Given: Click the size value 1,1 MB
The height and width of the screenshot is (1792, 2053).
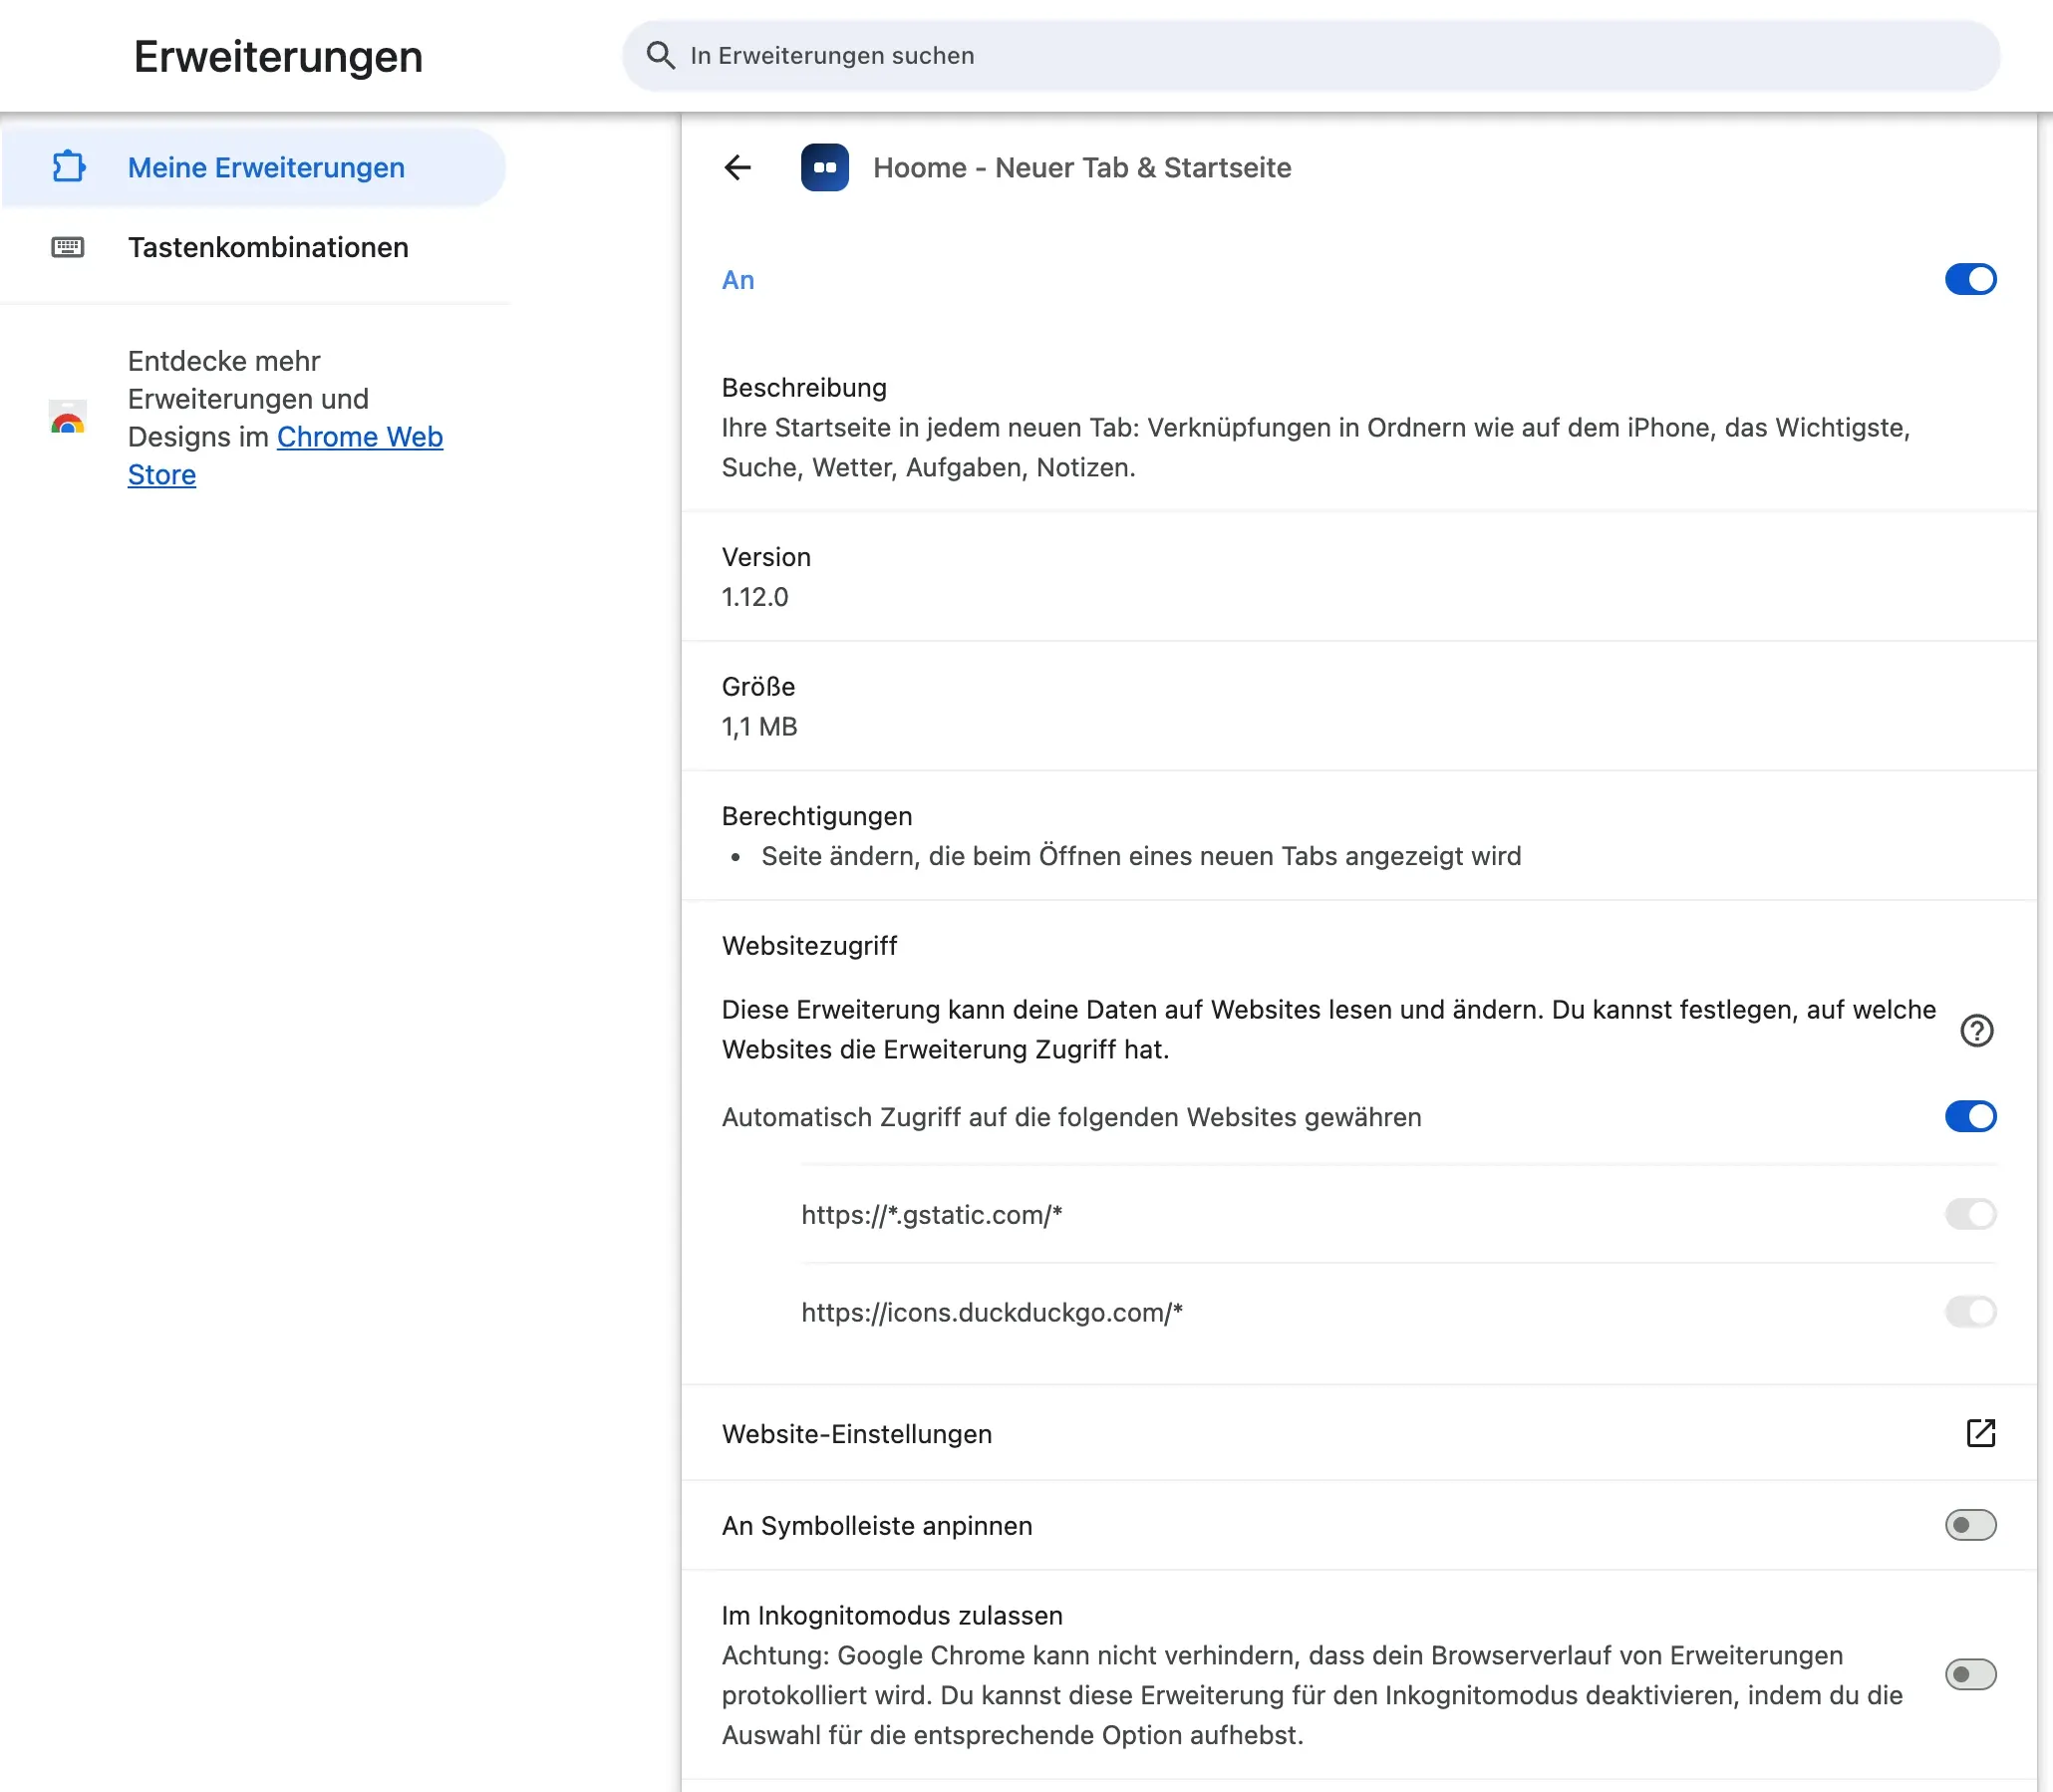Looking at the screenshot, I should (759, 727).
